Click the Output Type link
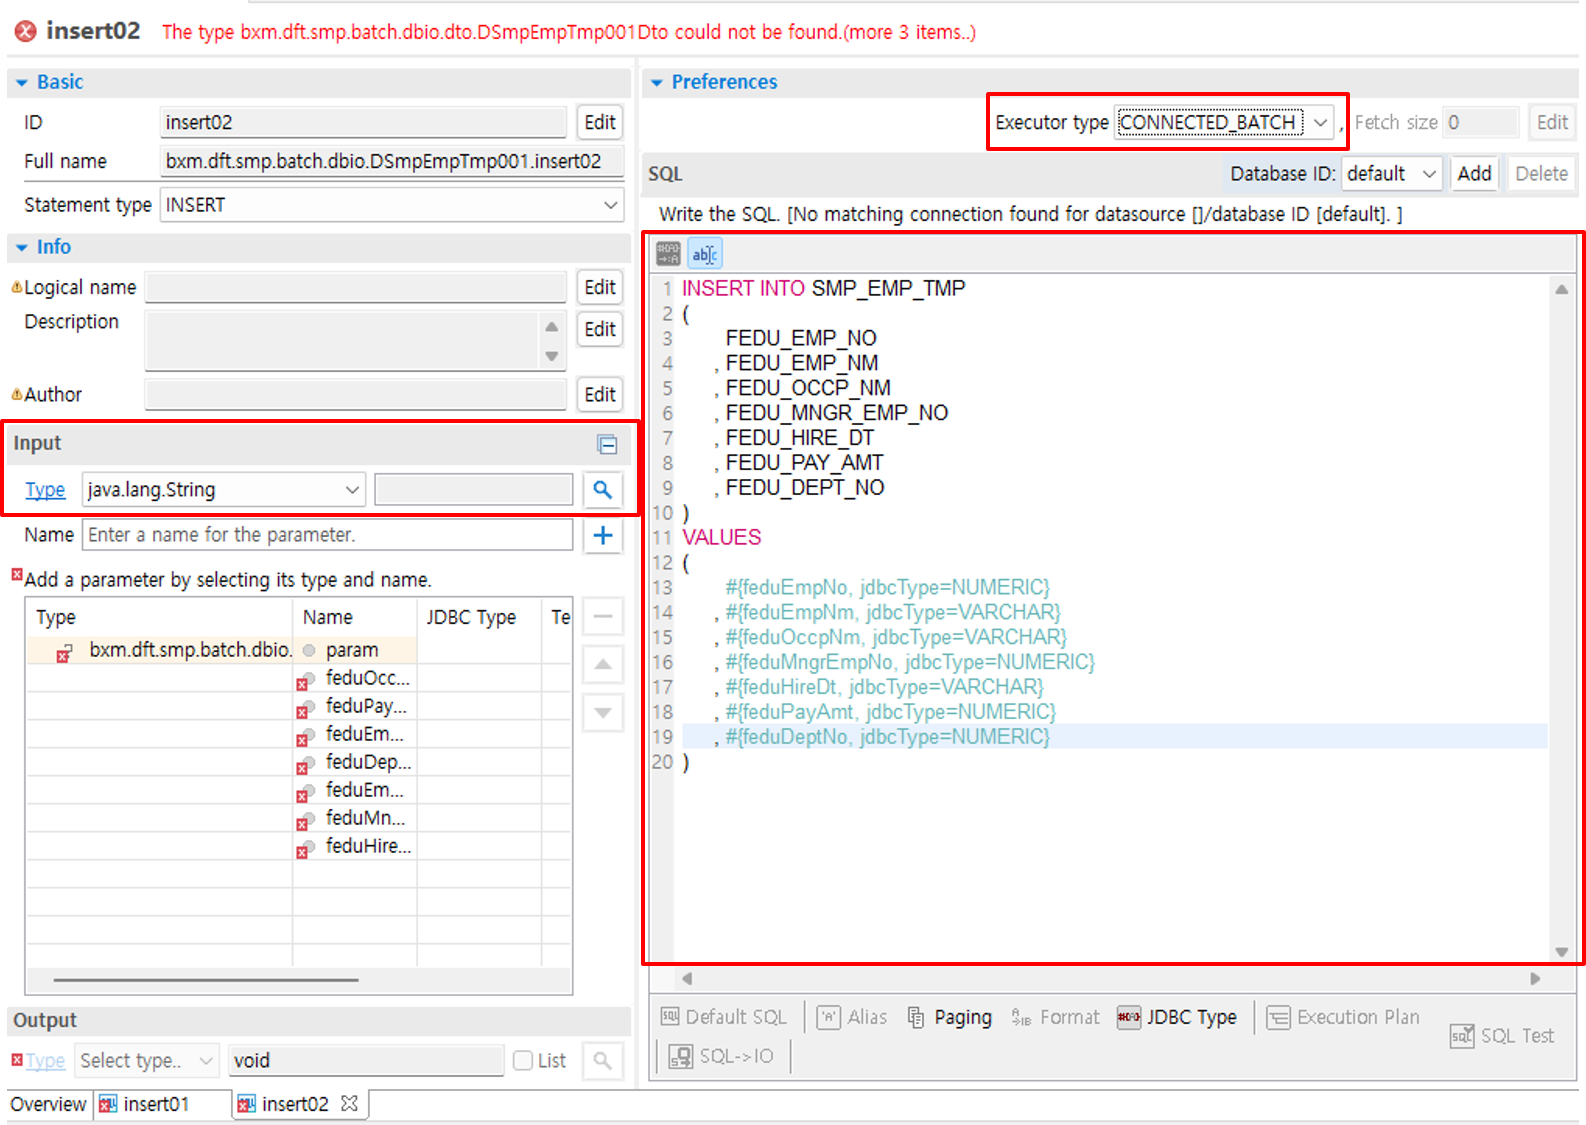 point(45,1060)
